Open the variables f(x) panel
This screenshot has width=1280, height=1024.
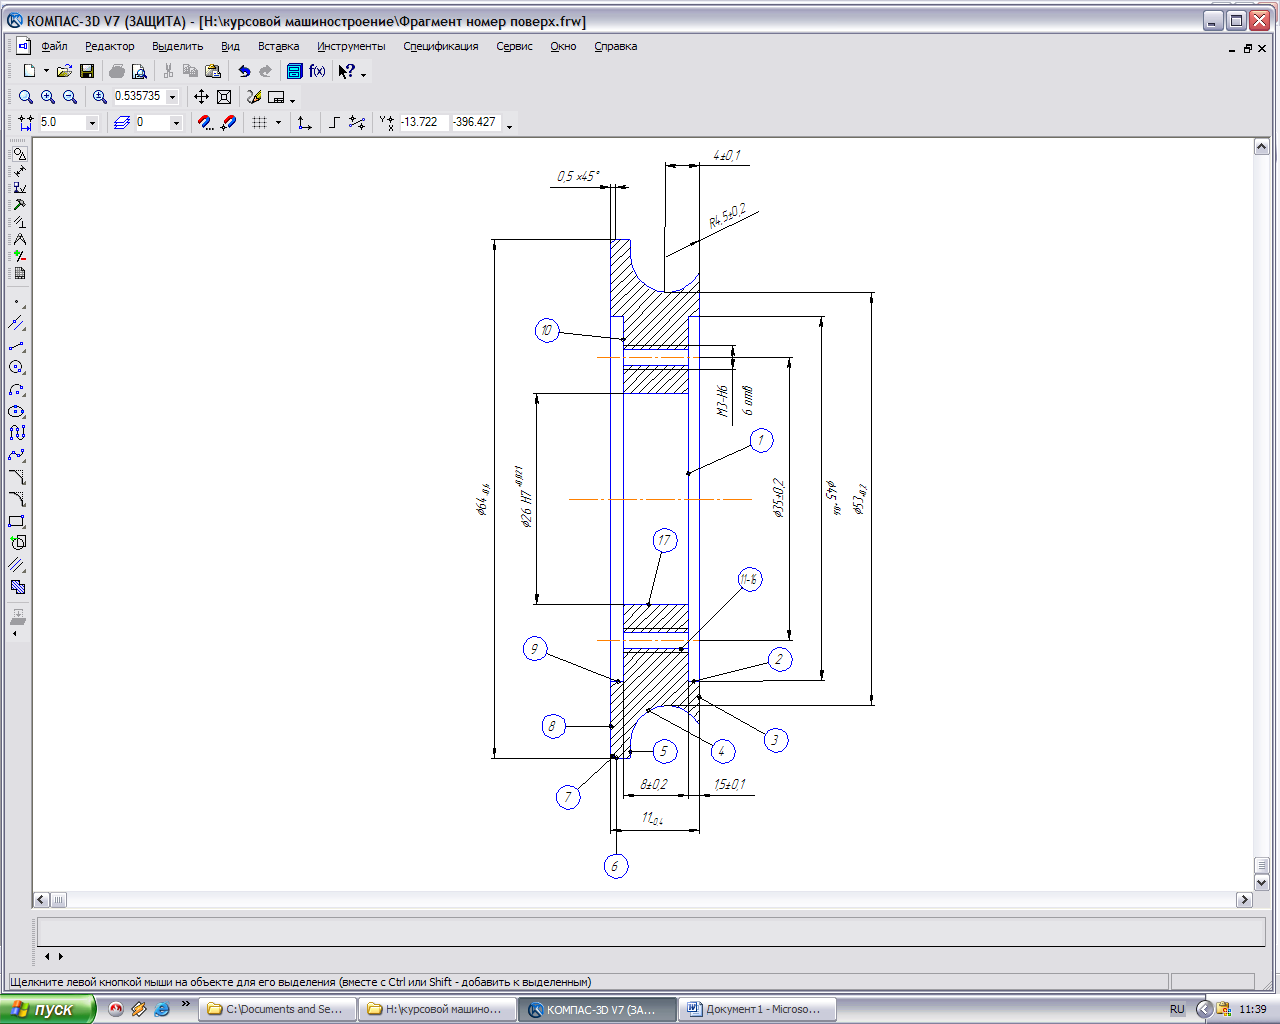click(x=317, y=71)
